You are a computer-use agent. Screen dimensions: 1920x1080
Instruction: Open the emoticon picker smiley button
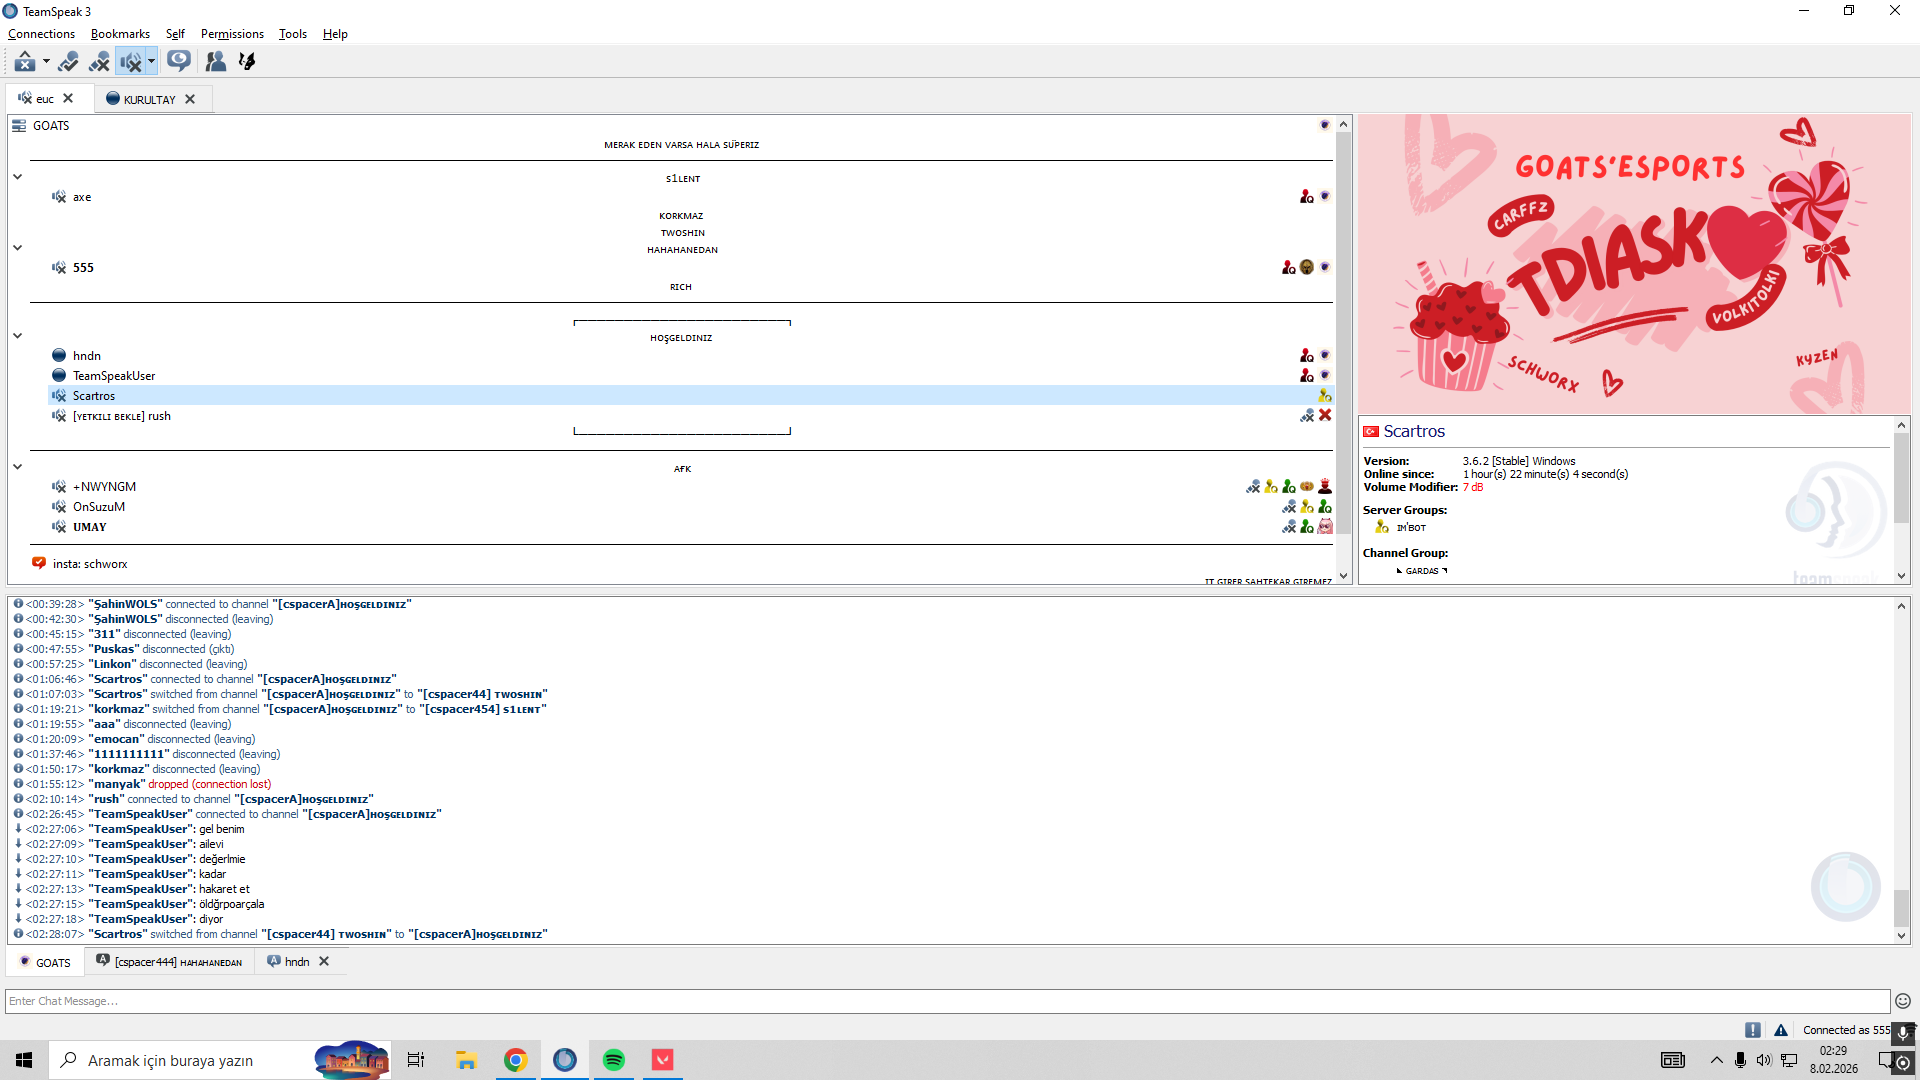click(1903, 1001)
